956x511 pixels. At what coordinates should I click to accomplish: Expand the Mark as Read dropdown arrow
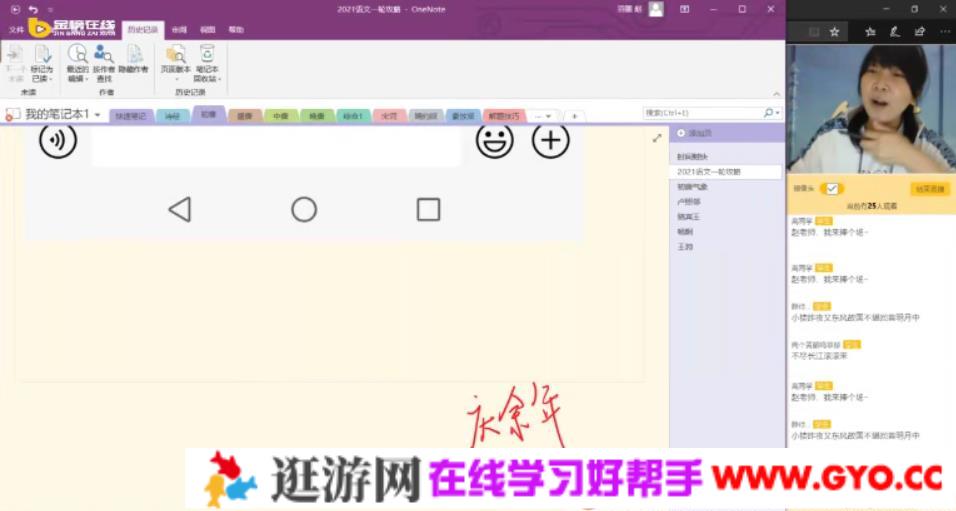coord(51,79)
